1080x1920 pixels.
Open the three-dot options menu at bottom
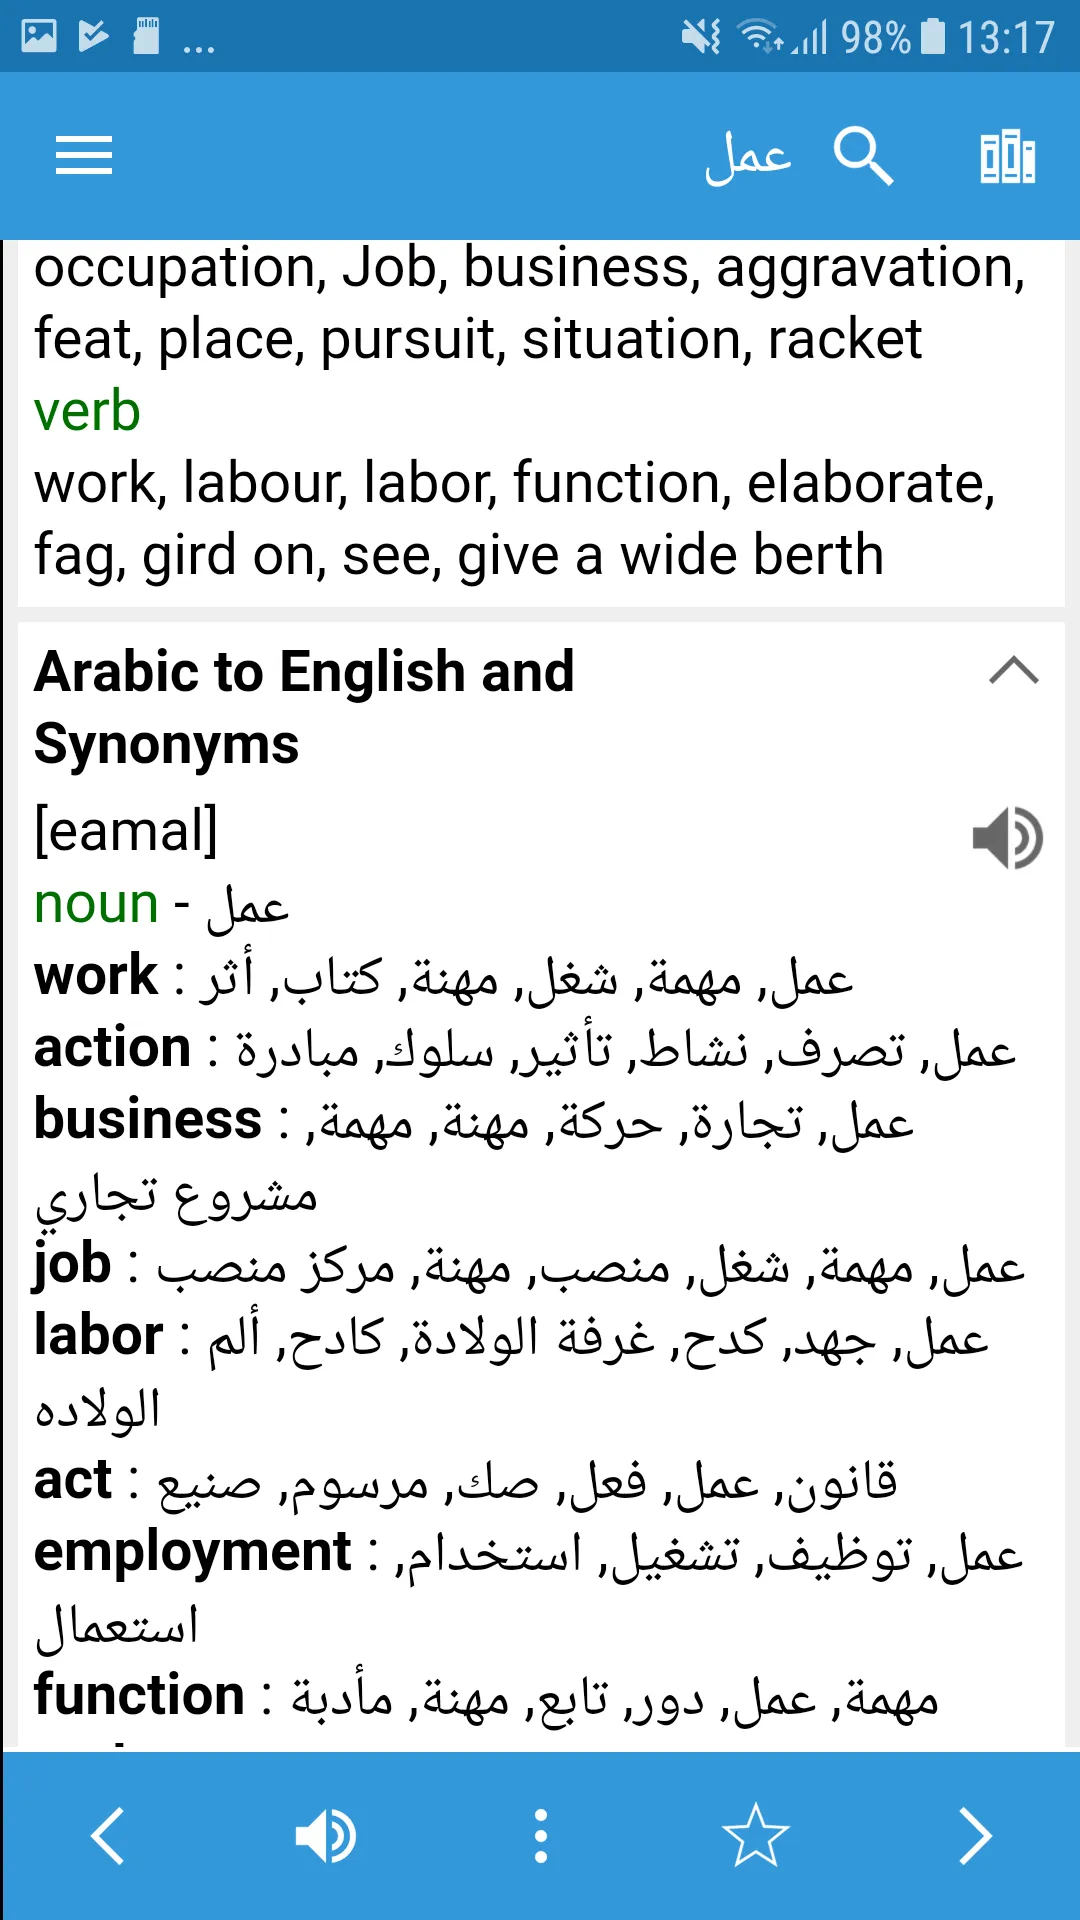[540, 1835]
